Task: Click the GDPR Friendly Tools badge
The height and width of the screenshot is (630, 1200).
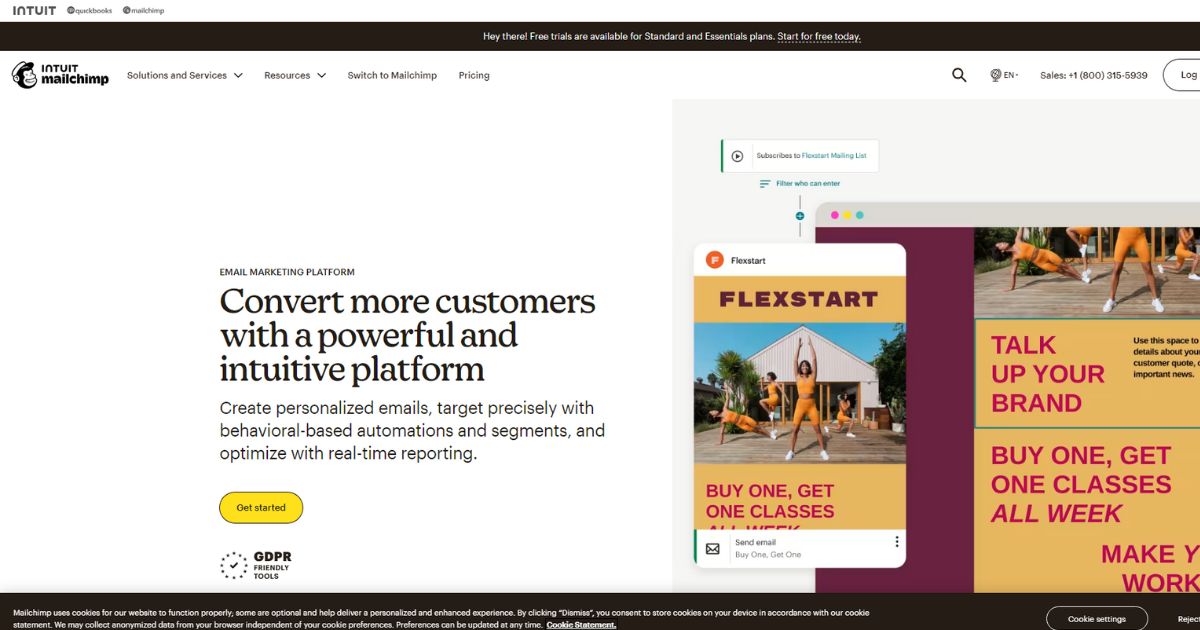Action: coord(256,565)
